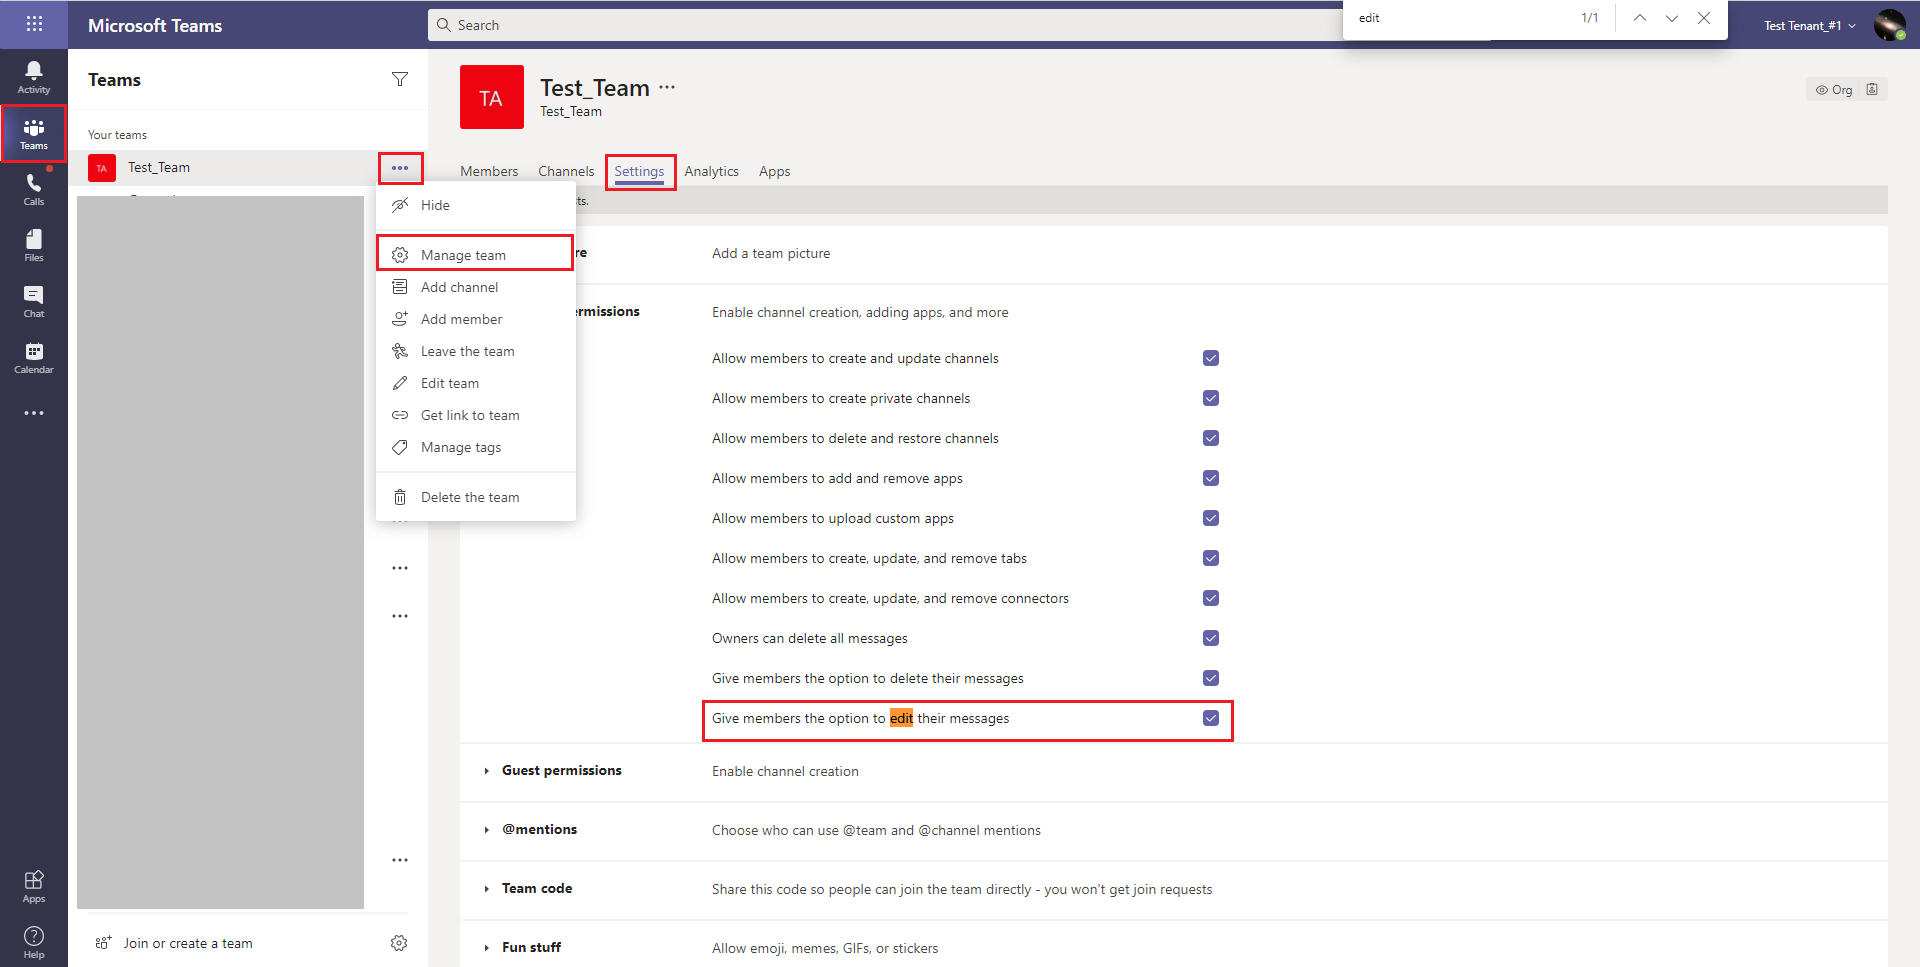Toggle members add and remove apps

pos(1211,478)
